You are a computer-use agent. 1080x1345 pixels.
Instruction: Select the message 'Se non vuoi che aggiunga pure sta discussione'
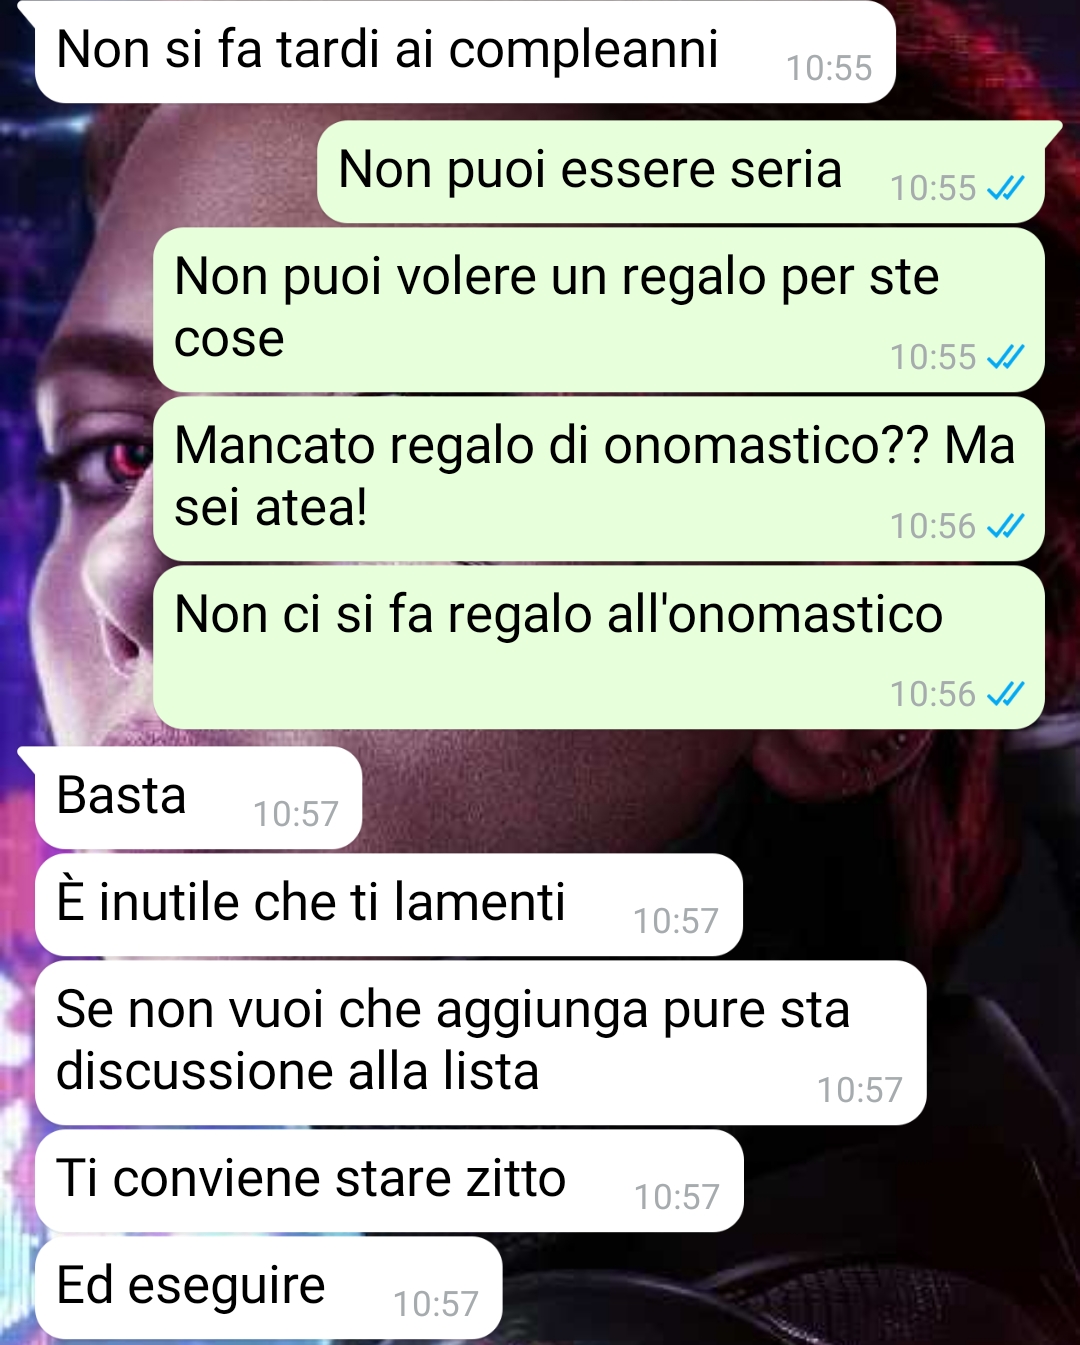(481, 1042)
